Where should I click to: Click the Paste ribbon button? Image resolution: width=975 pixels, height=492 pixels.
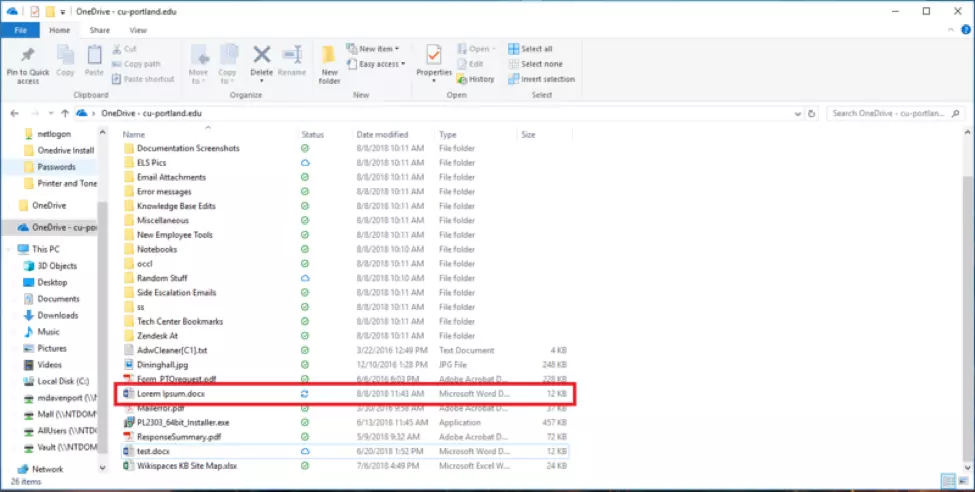[94, 61]
